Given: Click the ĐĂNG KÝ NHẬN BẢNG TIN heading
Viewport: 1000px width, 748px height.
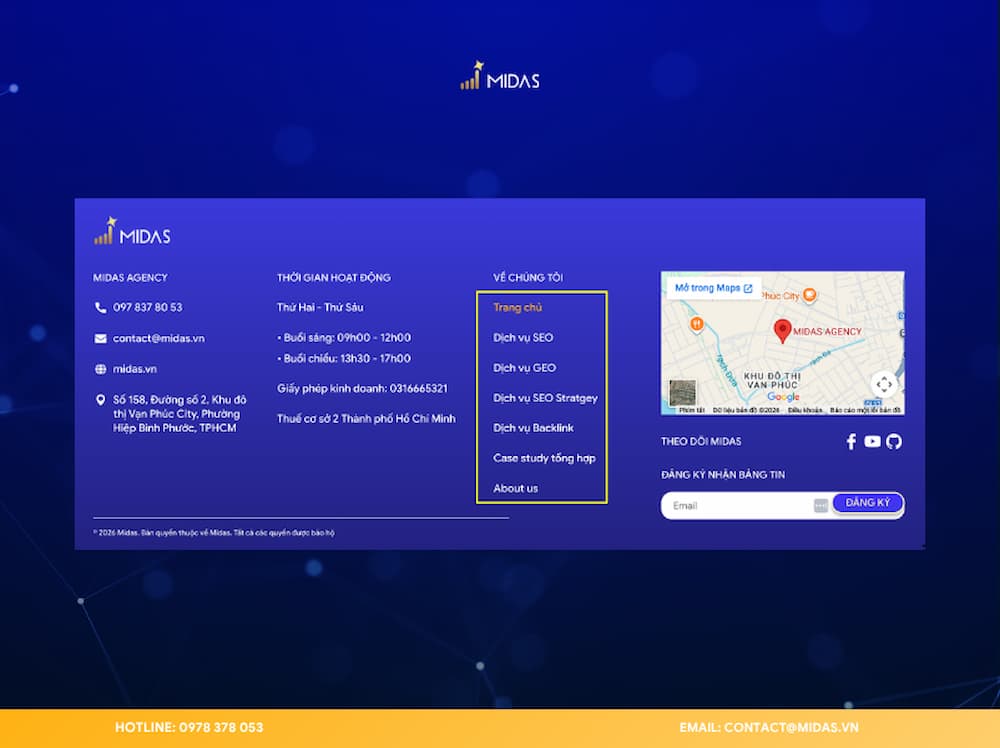Looking at the screenshot, I should point(723,474).
